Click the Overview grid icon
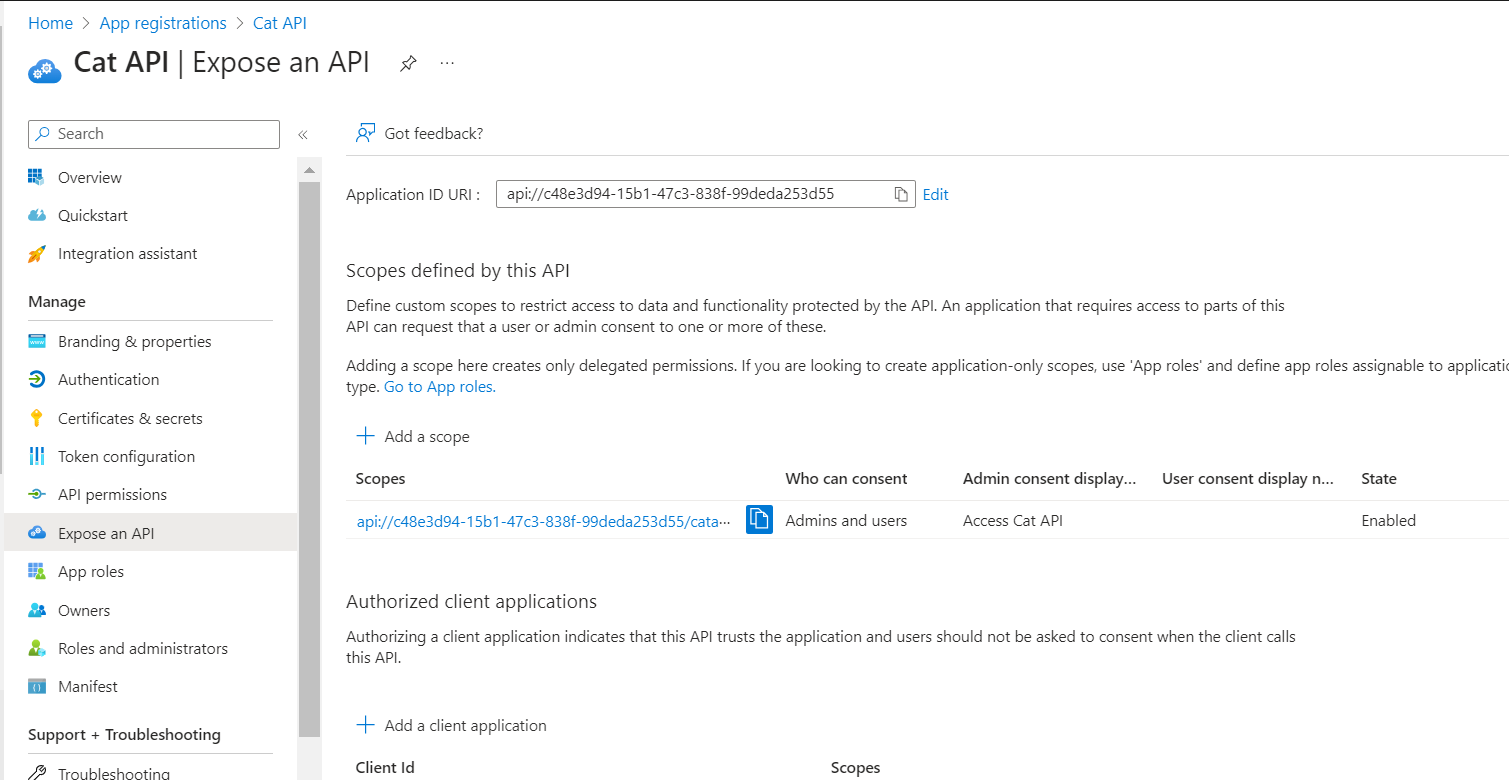This screenshot has height=780, width=1509. pos(37,177)
